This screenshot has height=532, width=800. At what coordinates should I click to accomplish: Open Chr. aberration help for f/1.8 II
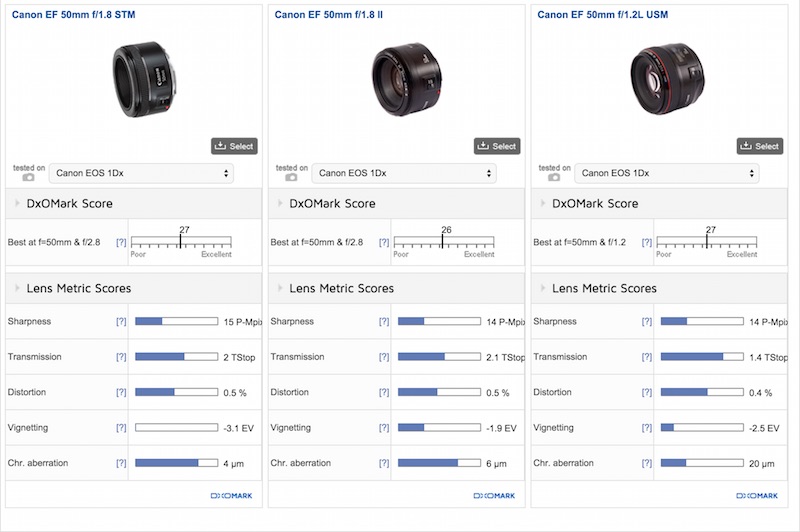click(x=384, y=463)
